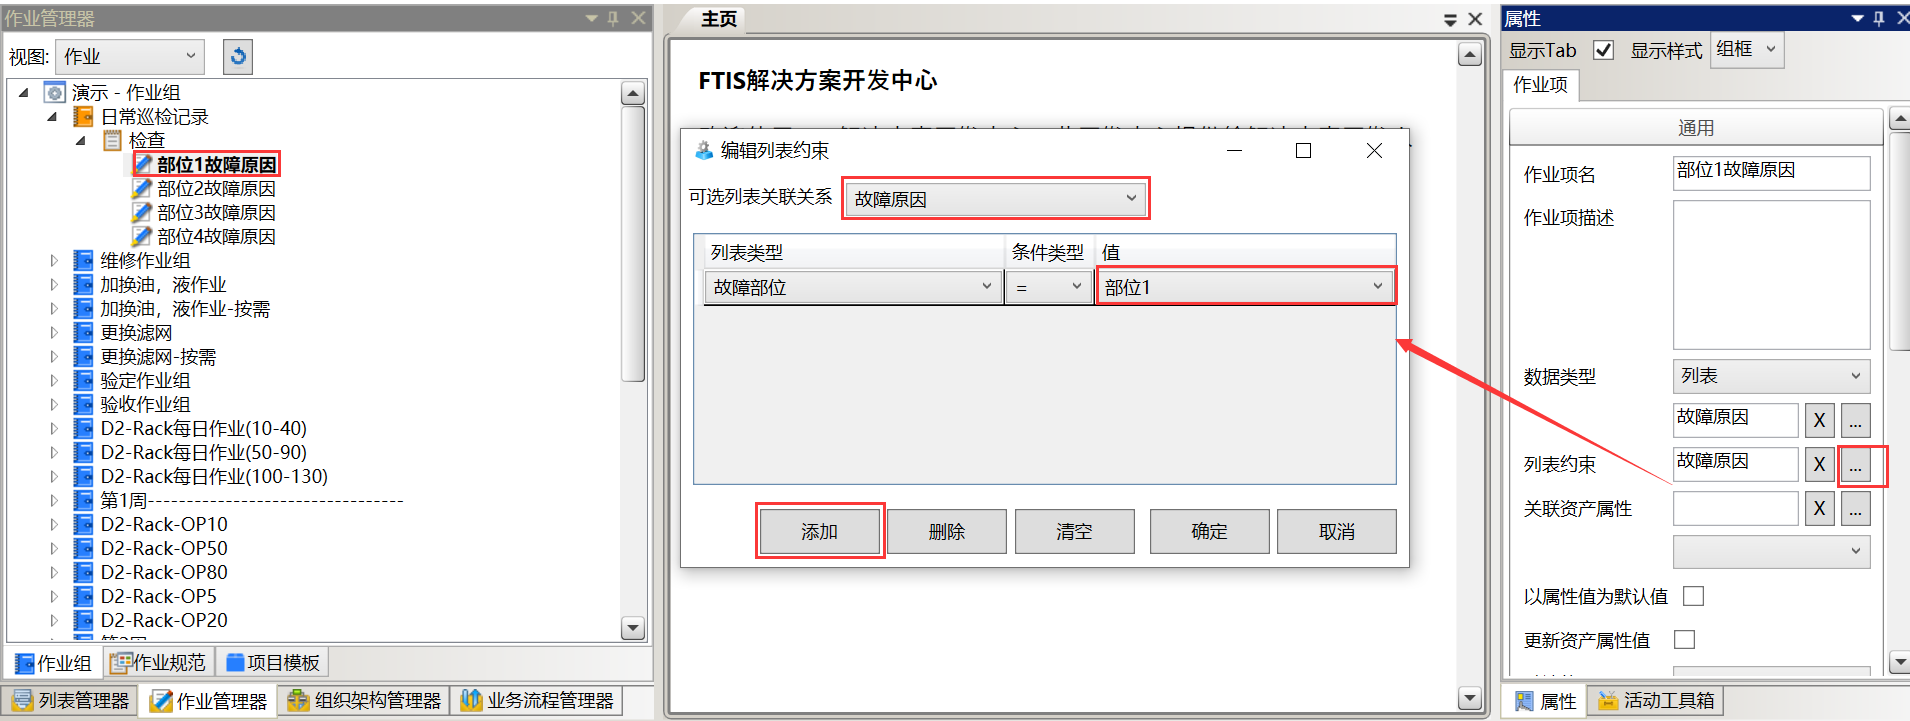
Task: Open the 值 dropdown showing 部位1
Action: (x=1244, y=287)
